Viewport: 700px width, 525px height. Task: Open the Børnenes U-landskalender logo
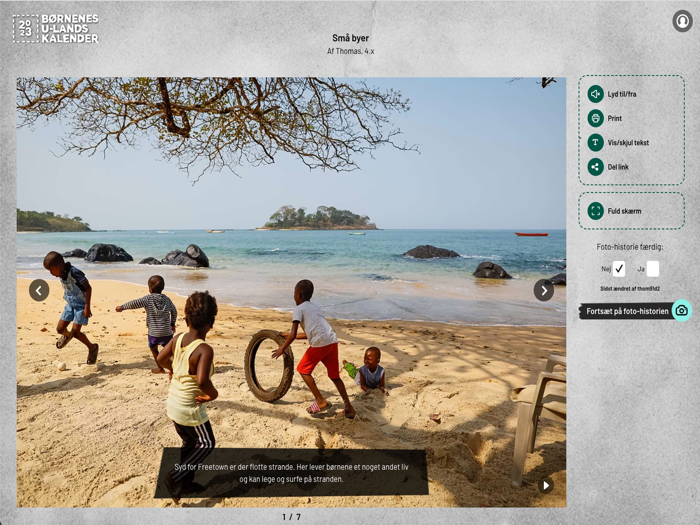pyautogui.click(x=55, y=29)
